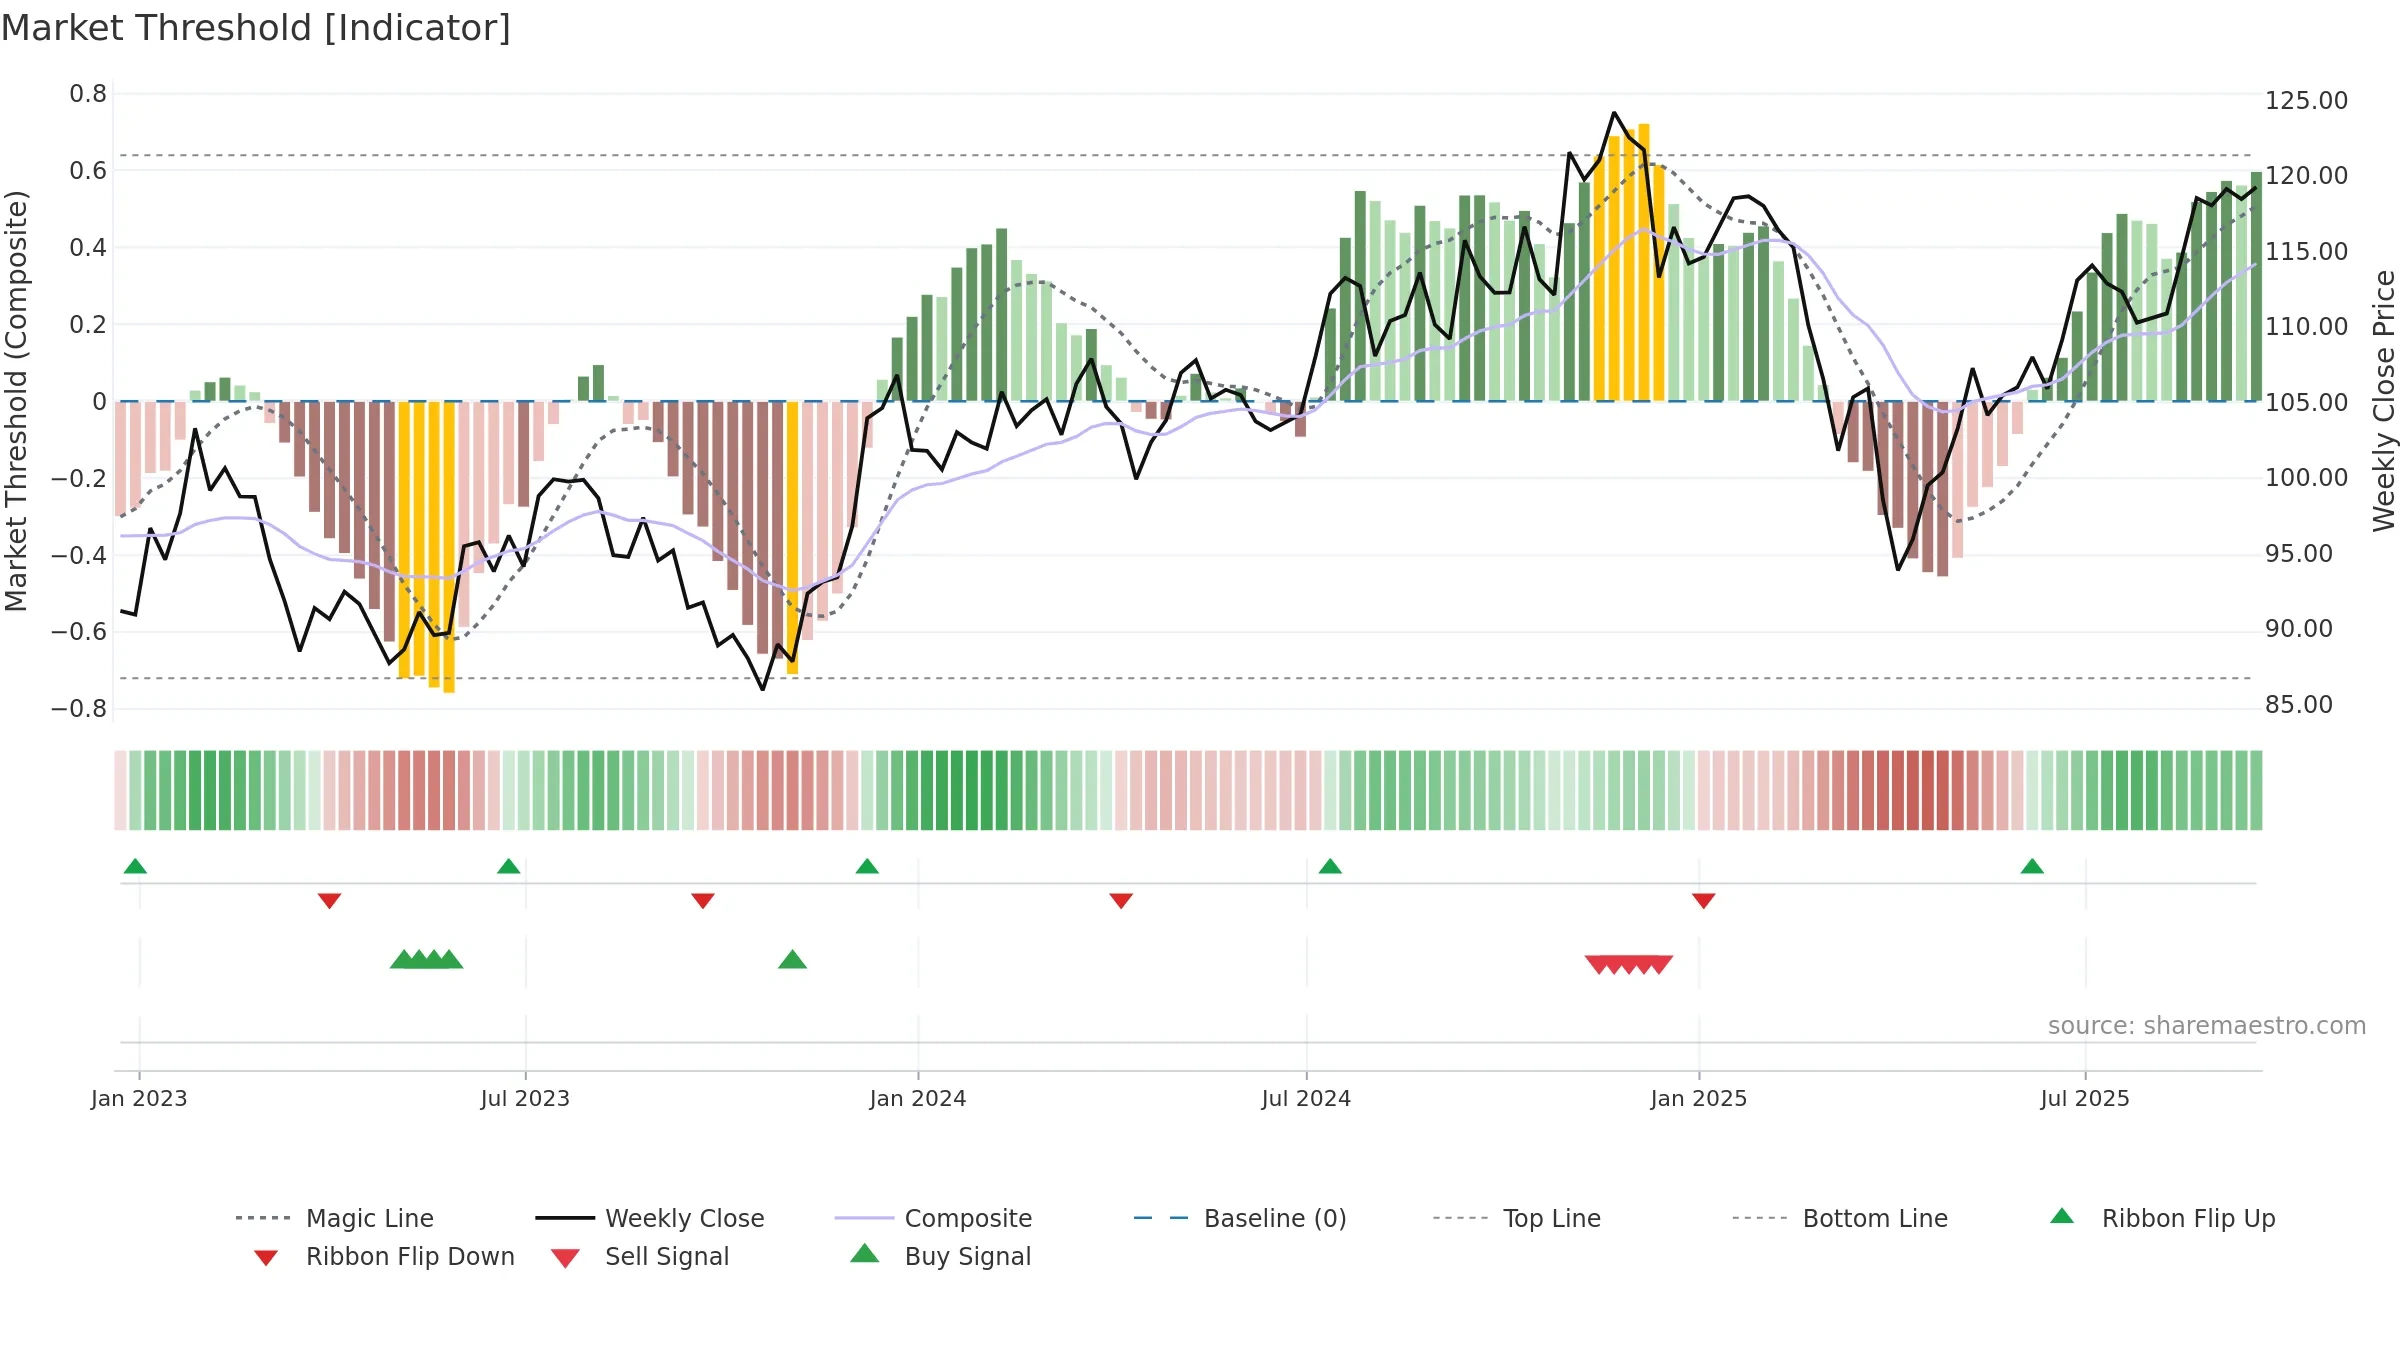Click the 0.6 left axis tick label
Viewport: 2400px width, 1350px height.
[88, 171]
